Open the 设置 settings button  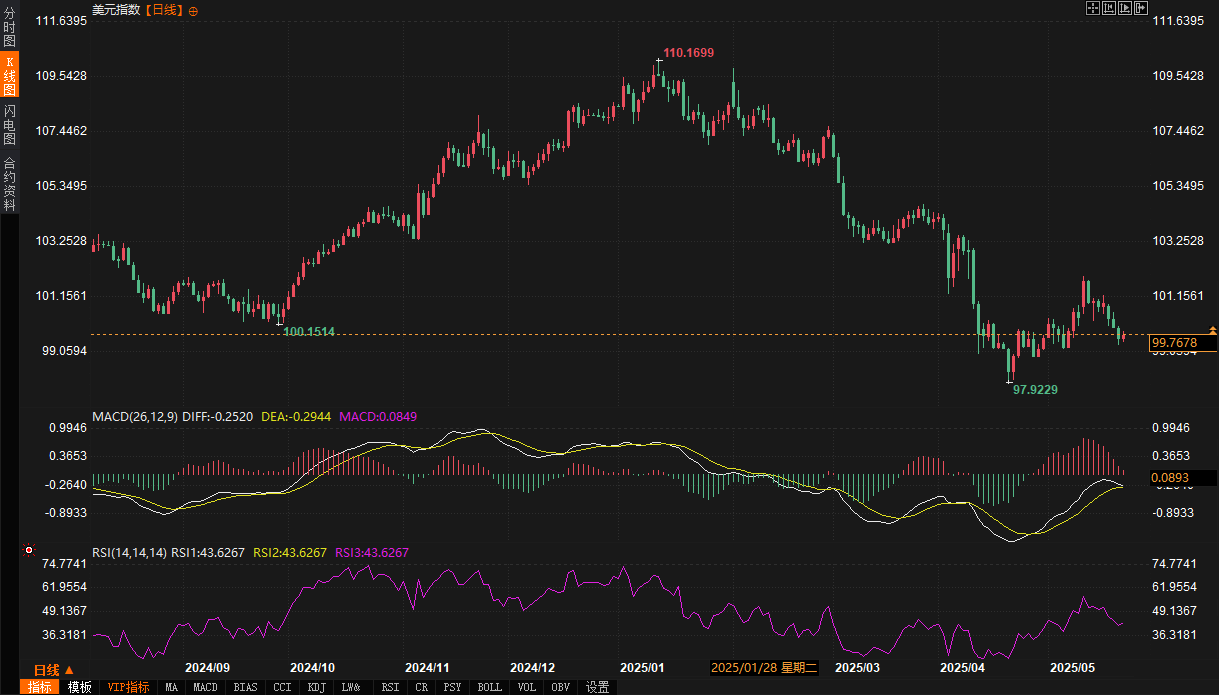point(597,687)
